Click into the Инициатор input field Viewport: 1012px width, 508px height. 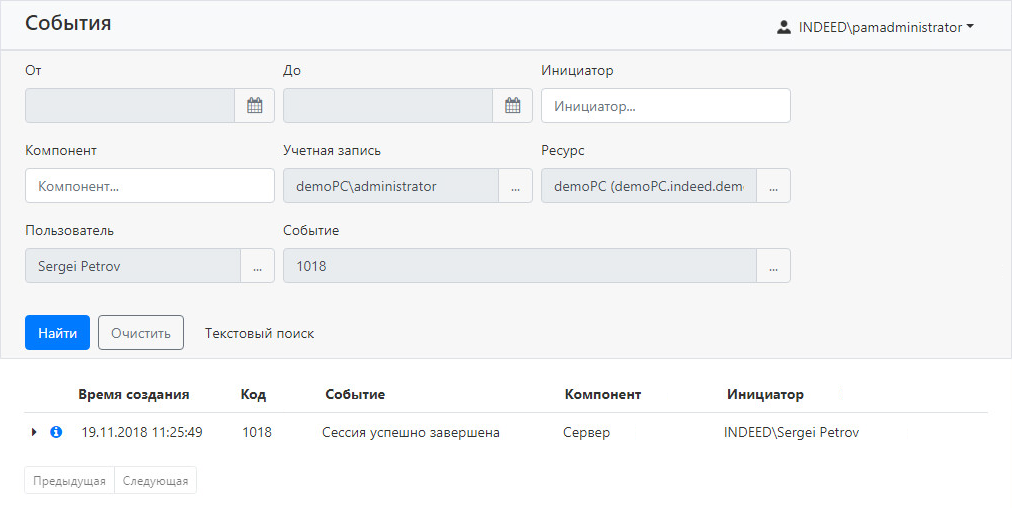(x=665, y=106)
